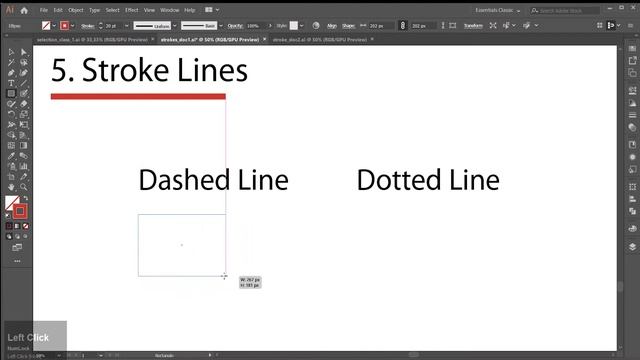Choose the Line Segment tool
The width and height of the screenshot is (640, 360).
pyautogui.click(x=24, y=83)
